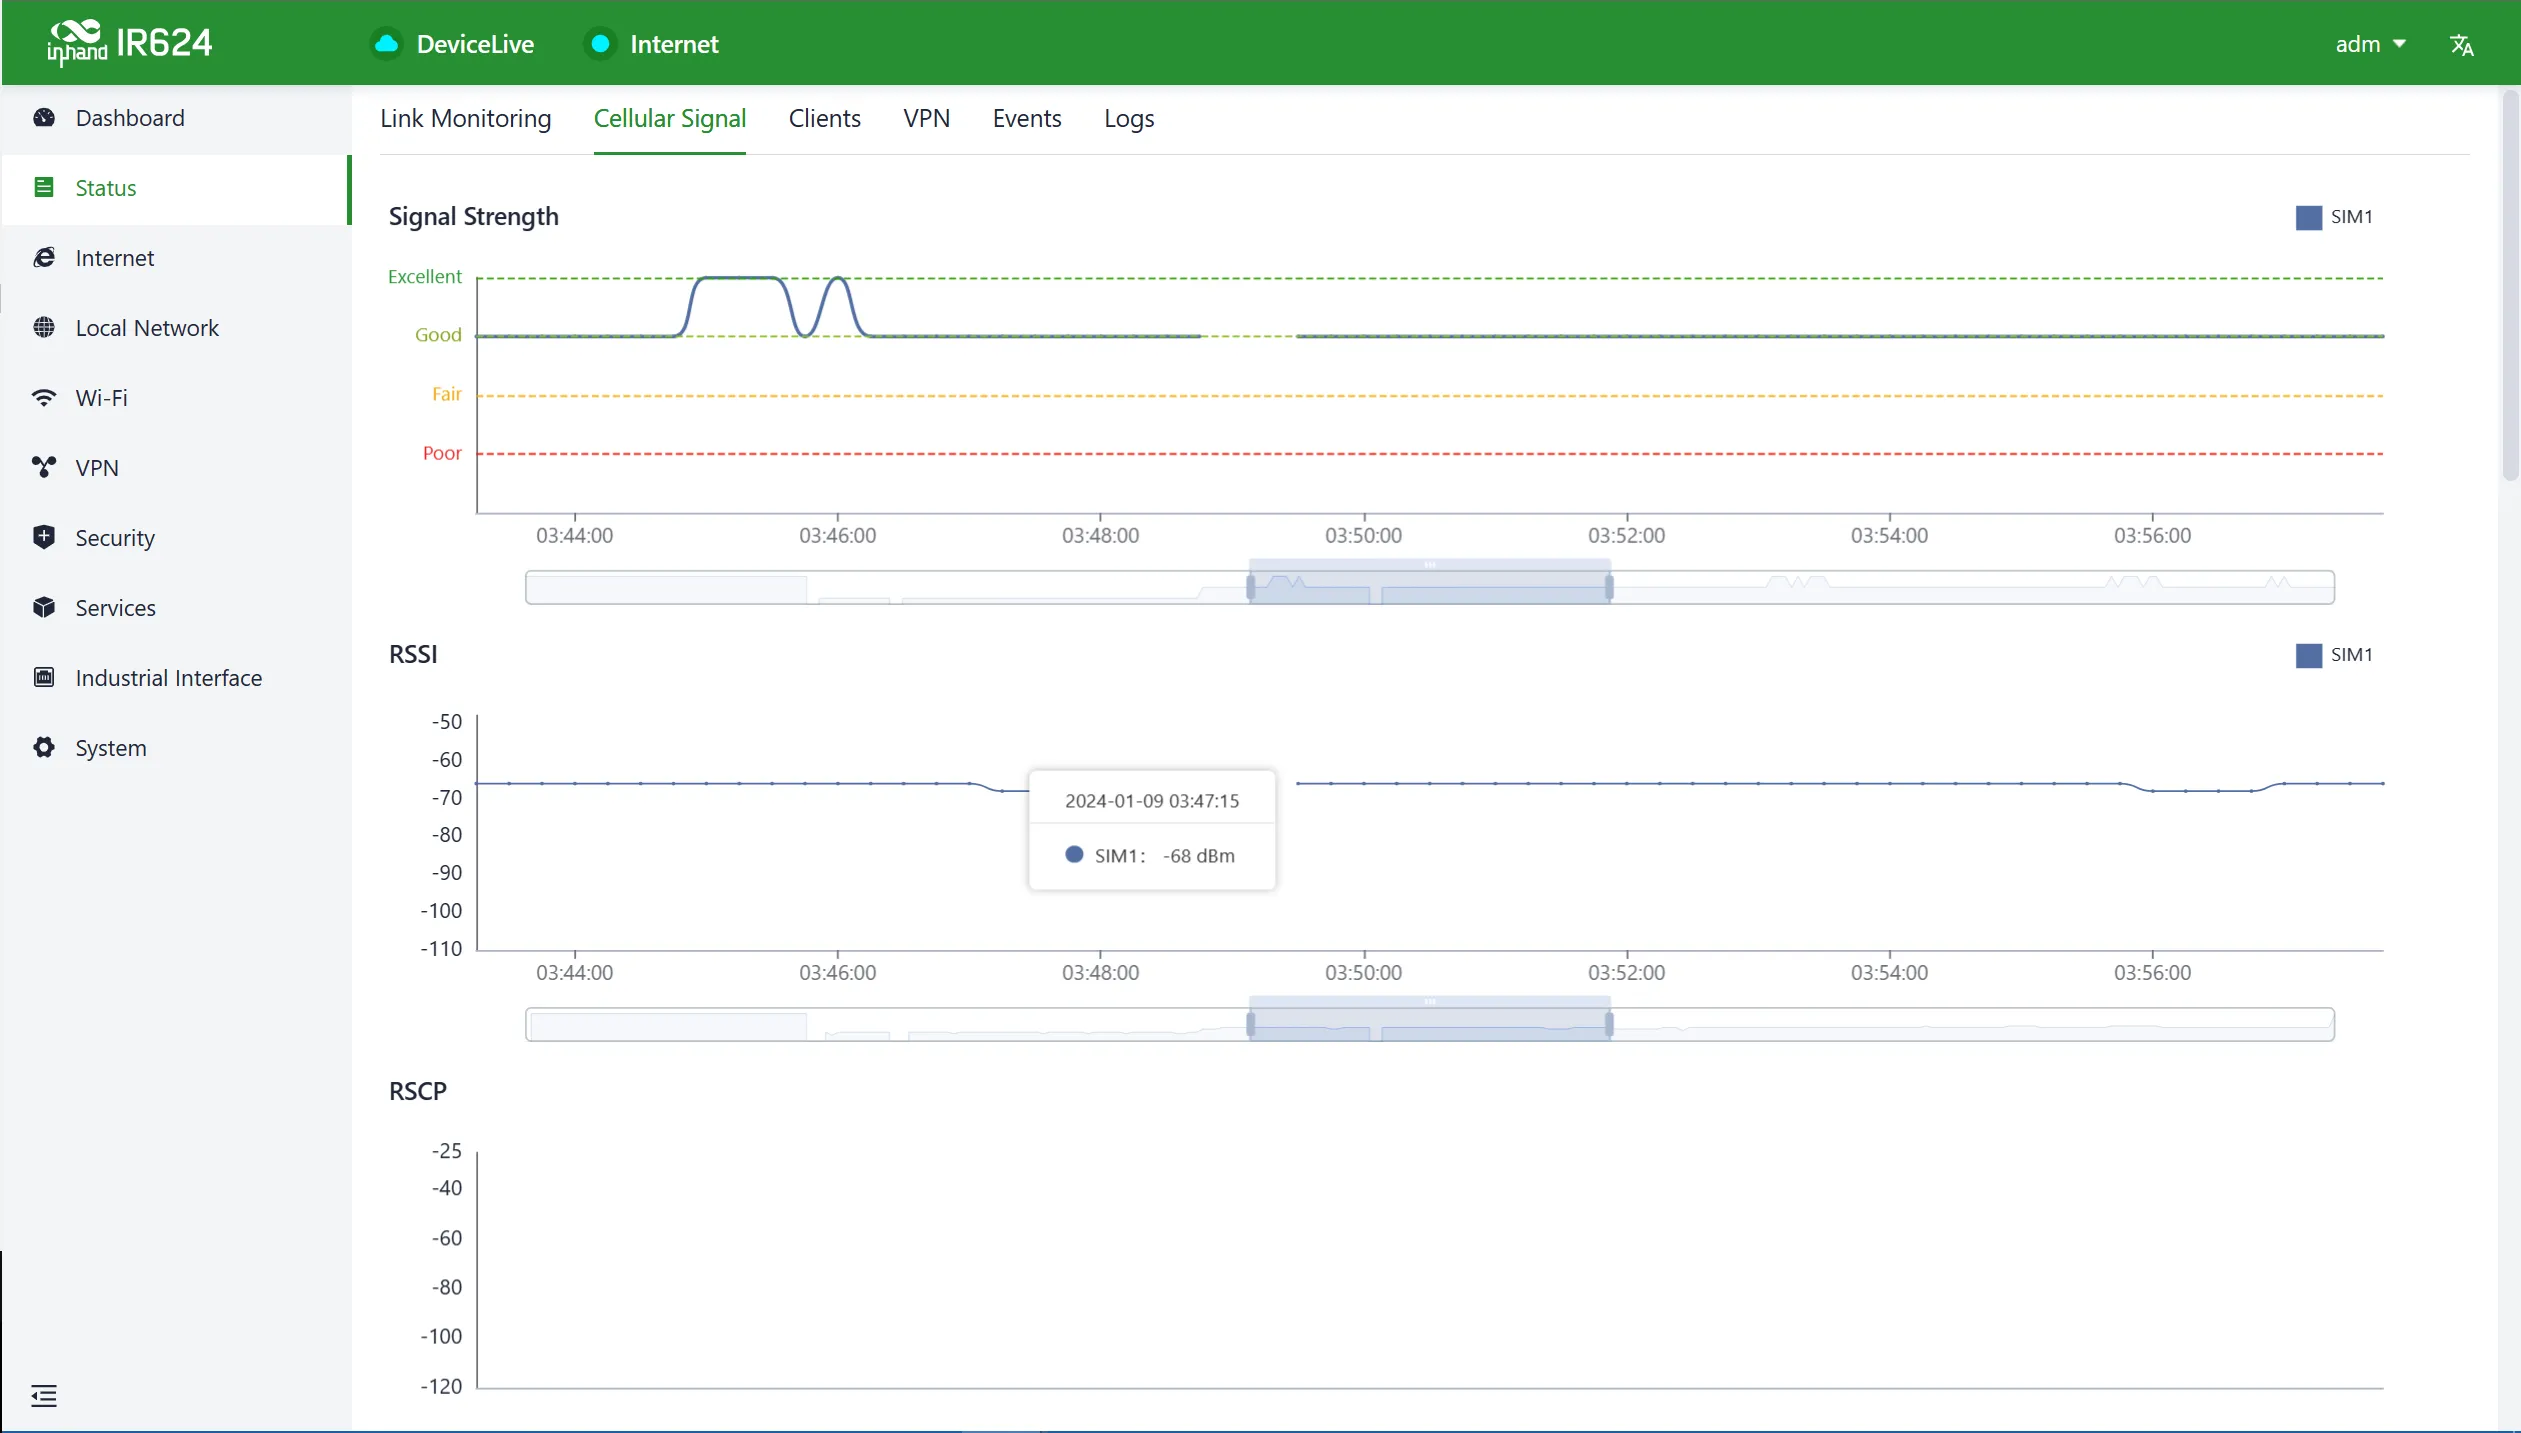
Task: Switch to the Events tab
Action: pyautogui.click(x=1027, y=119)
